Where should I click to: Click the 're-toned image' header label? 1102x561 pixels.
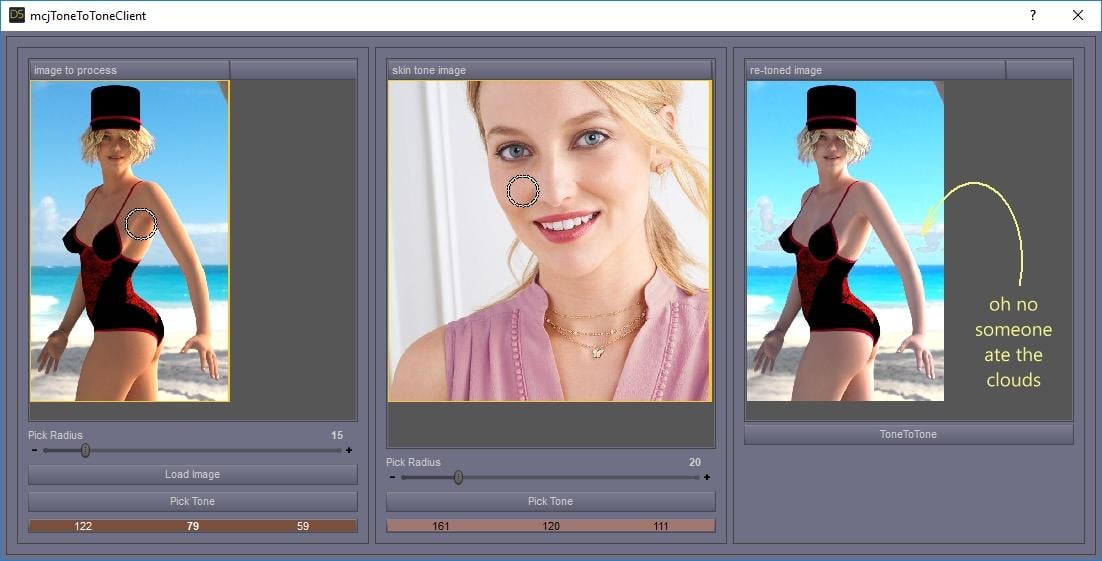(786, 70)
